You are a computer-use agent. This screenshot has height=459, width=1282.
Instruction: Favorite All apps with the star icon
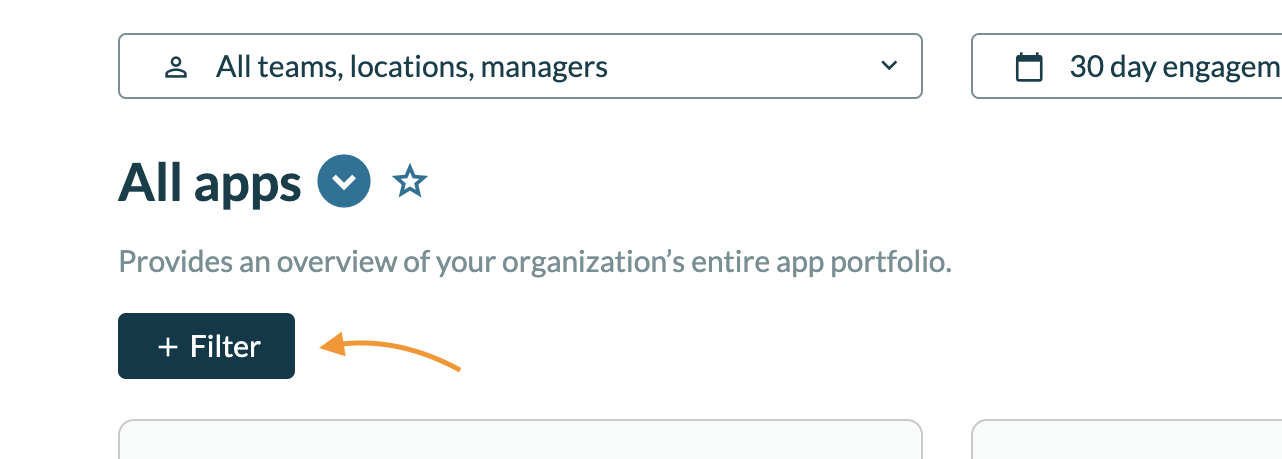[410, 182]
